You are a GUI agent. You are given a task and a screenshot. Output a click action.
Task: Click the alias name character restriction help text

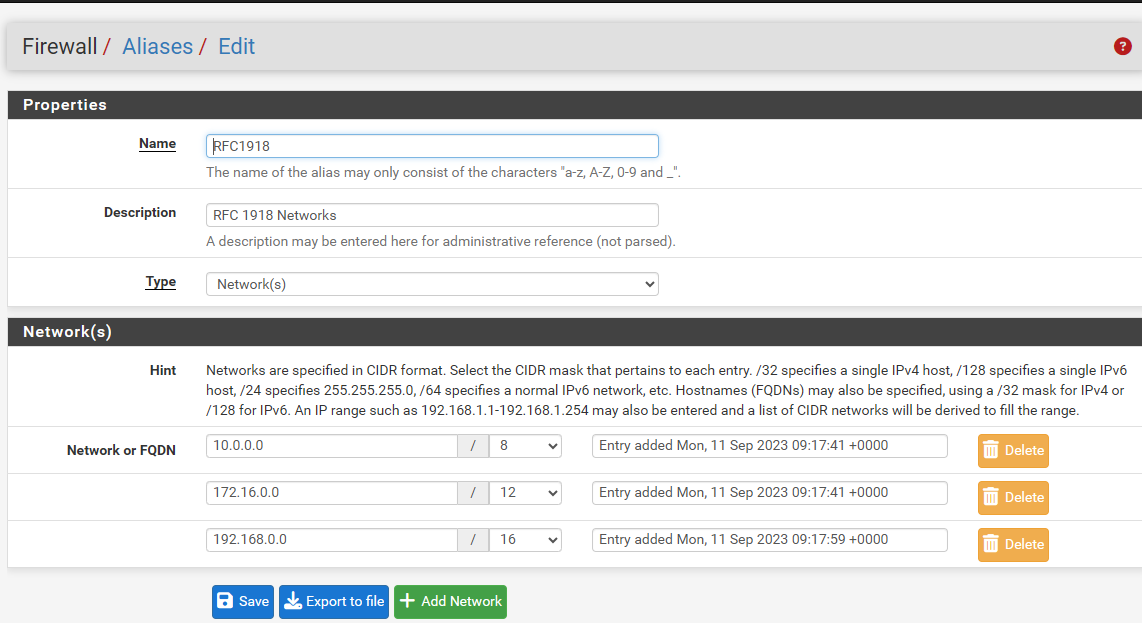click(x=444, y=173)
